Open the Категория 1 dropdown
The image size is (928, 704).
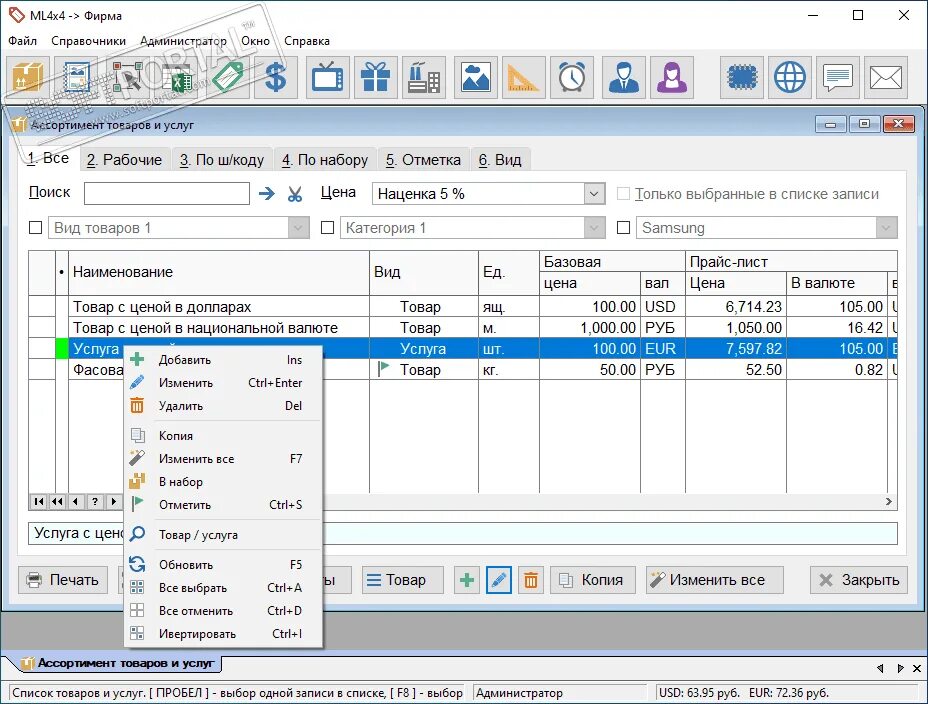pos(594,228)
